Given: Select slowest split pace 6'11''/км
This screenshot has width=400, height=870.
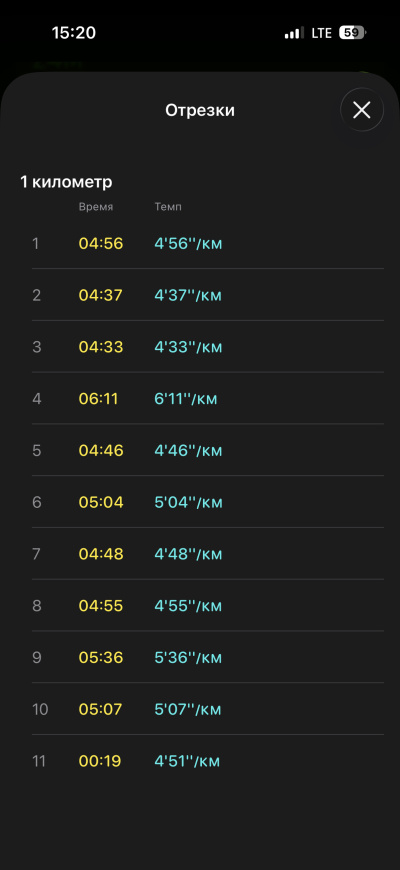Looking at the screenshot, I should (186, 399).
